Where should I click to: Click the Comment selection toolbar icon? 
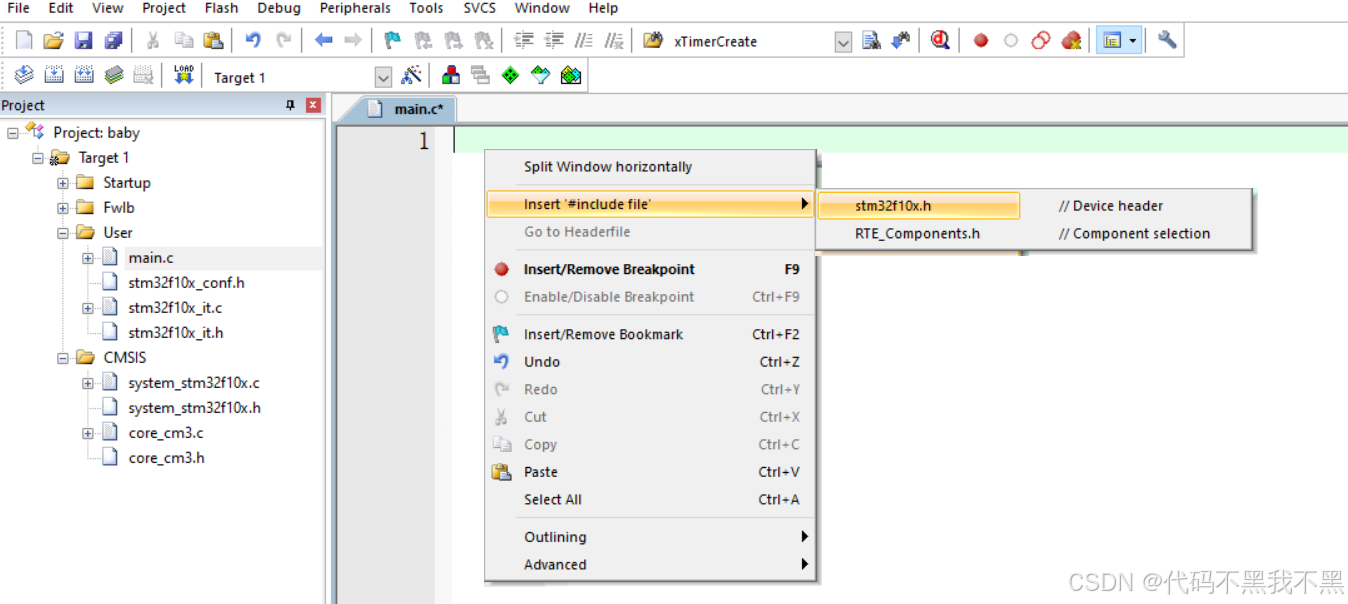pyautogui.click(x=584, y=41)
